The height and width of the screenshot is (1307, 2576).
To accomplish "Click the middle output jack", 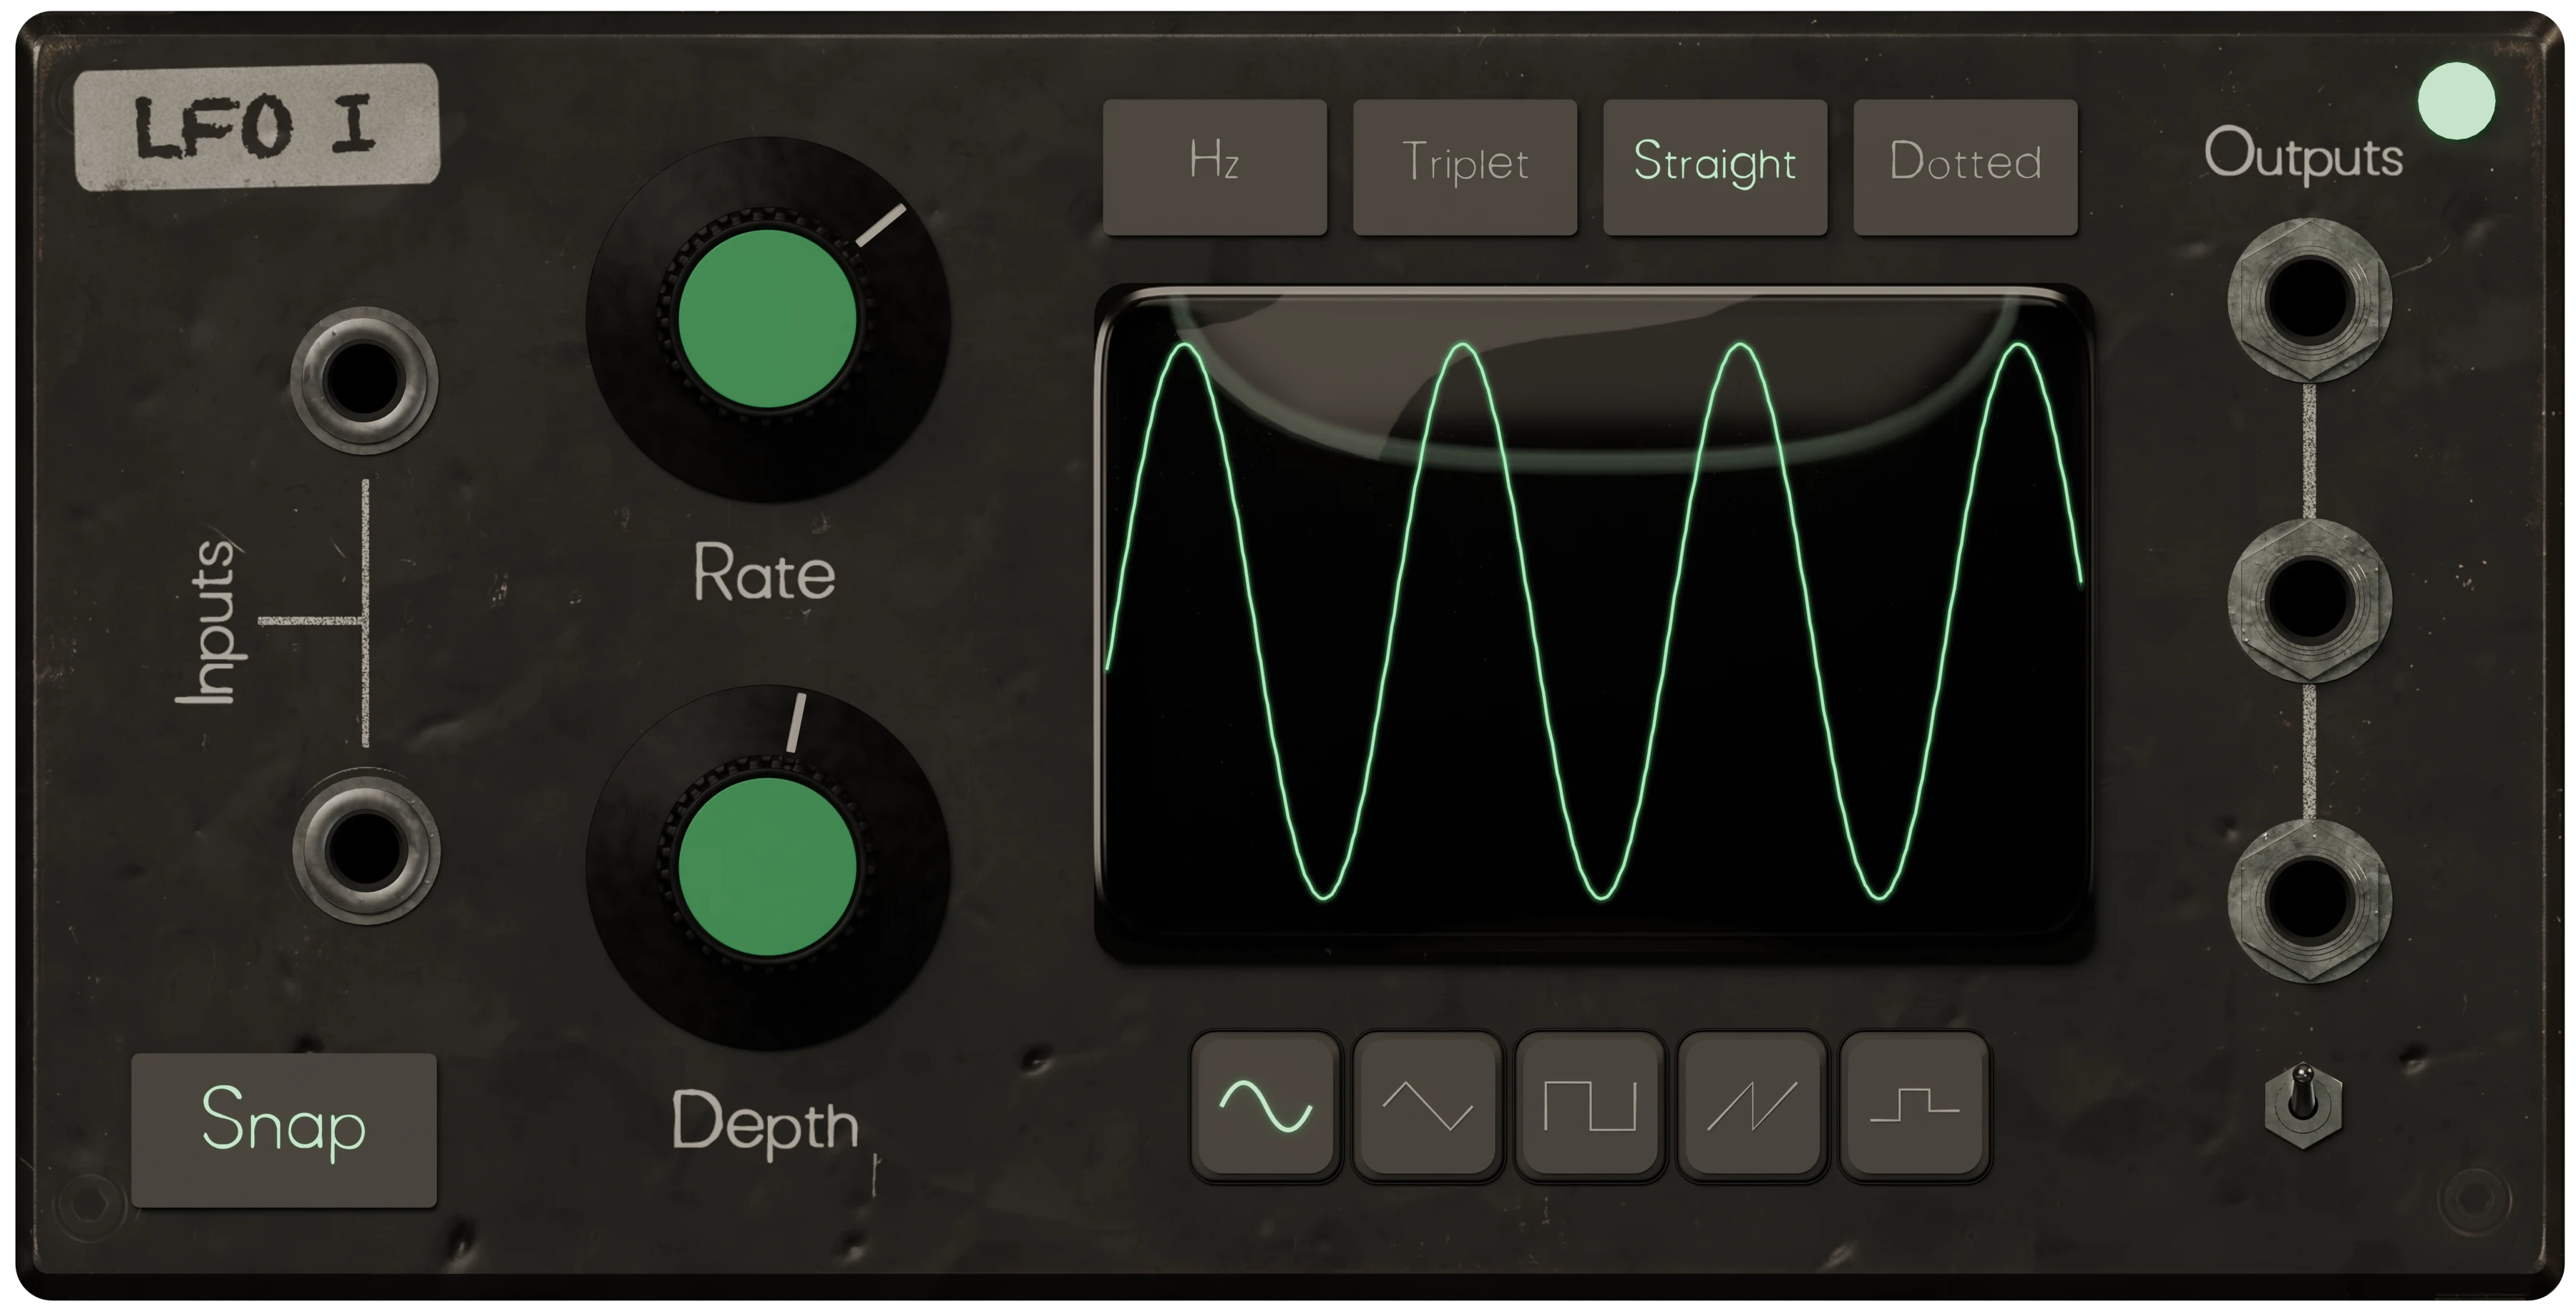I will (2309, 600).
